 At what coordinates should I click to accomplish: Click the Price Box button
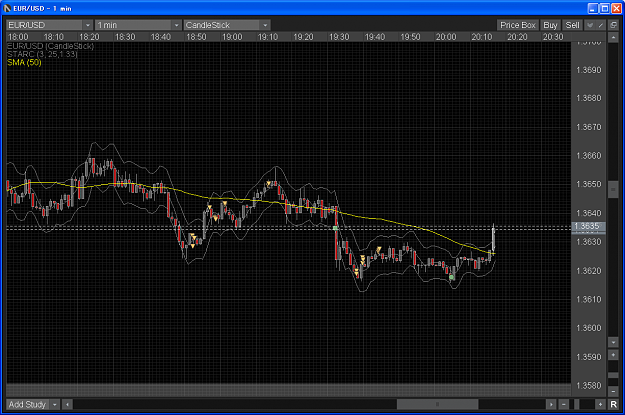point(517,25)
